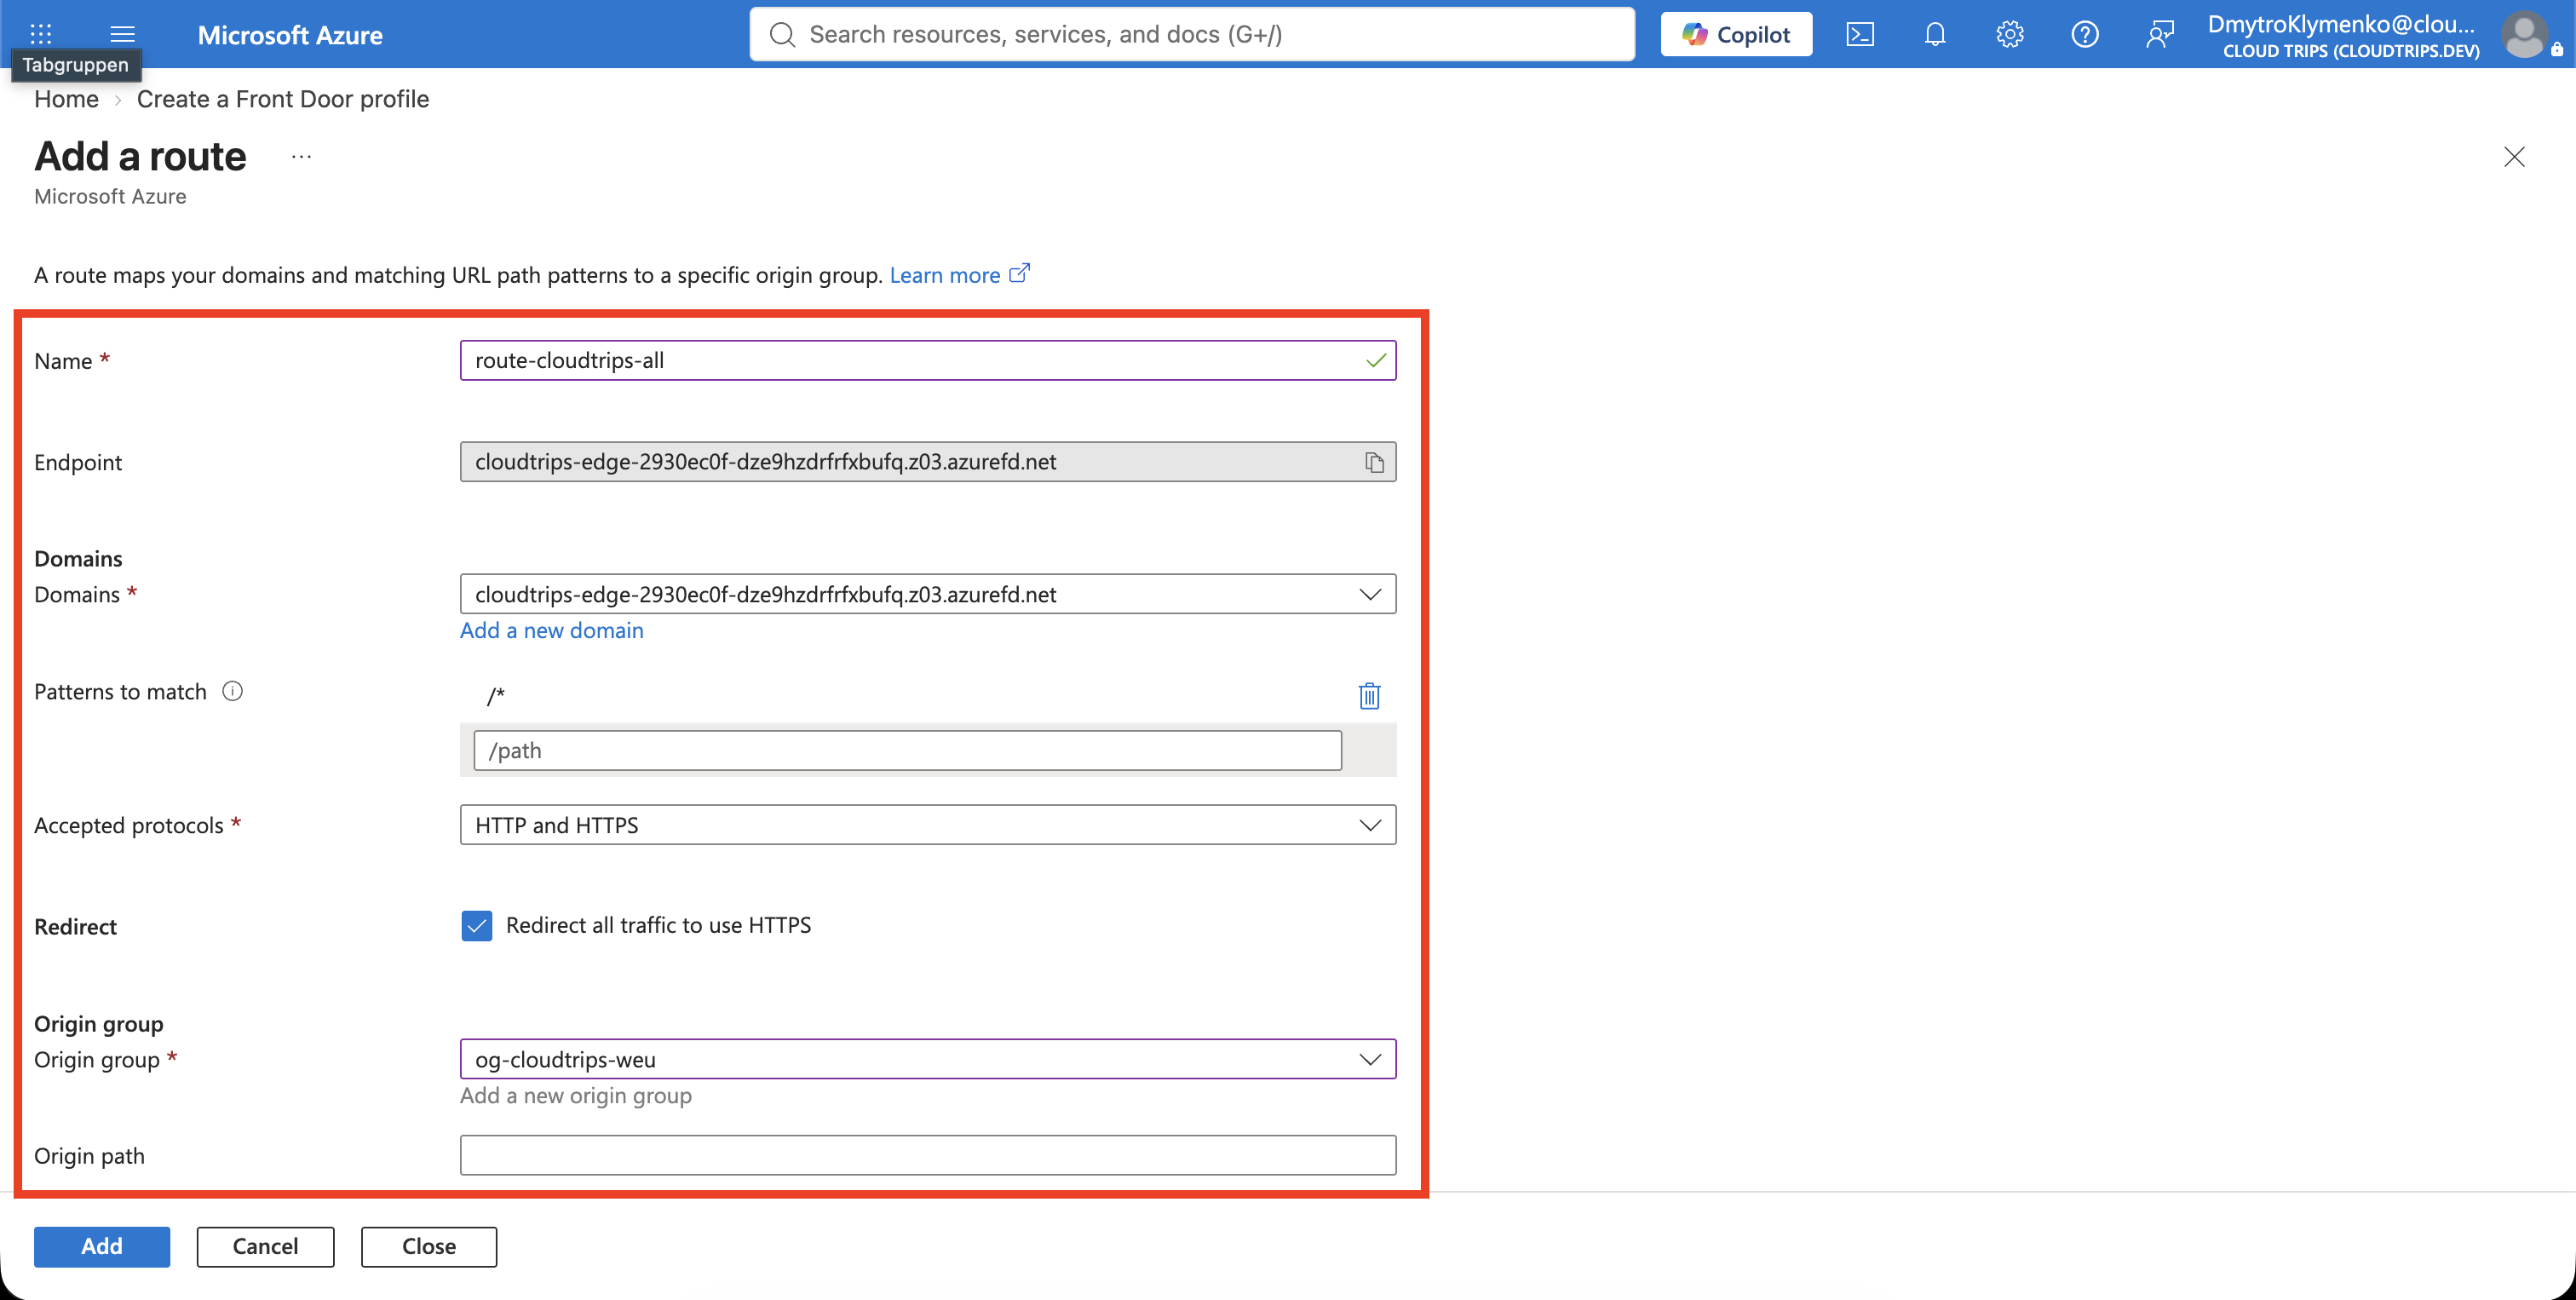Viewport: 2576px width, 1300px height.
Task: Show Patterns to match info tooltip
Action: pyautogui.click(x=232, y=691)
